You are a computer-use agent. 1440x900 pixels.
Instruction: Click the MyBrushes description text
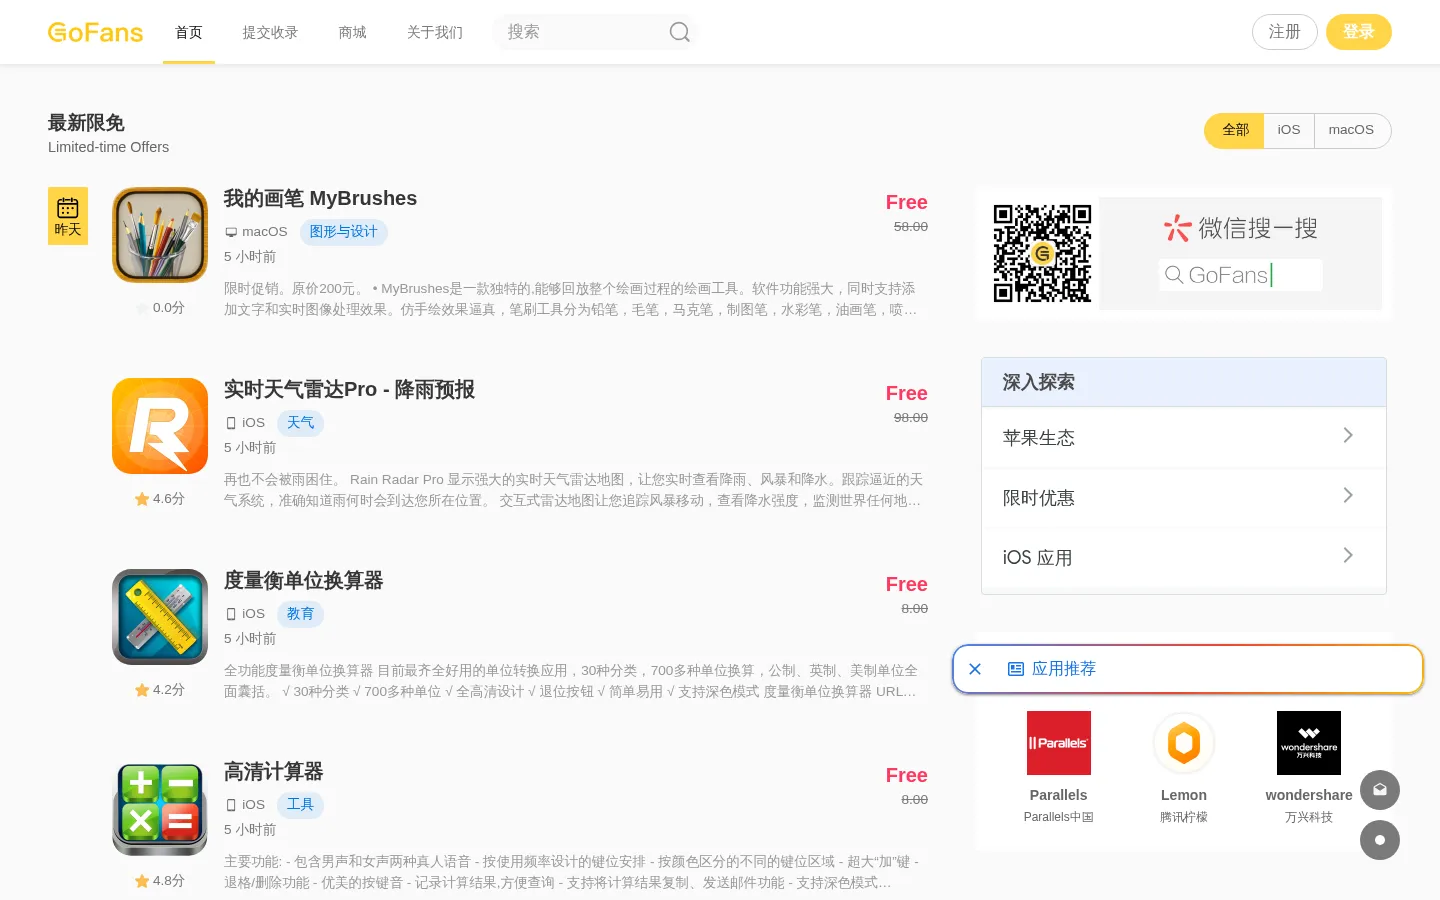pyautogui.click(x=571, y=299)
